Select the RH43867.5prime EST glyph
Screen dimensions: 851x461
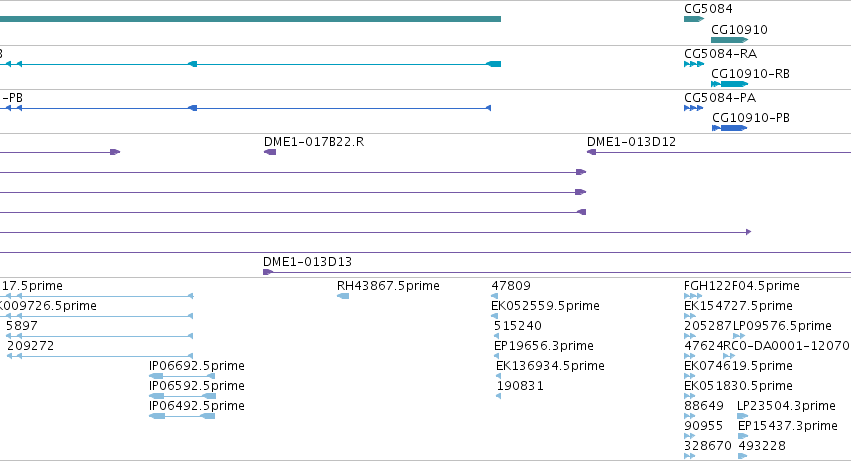(x=343, y=296)
